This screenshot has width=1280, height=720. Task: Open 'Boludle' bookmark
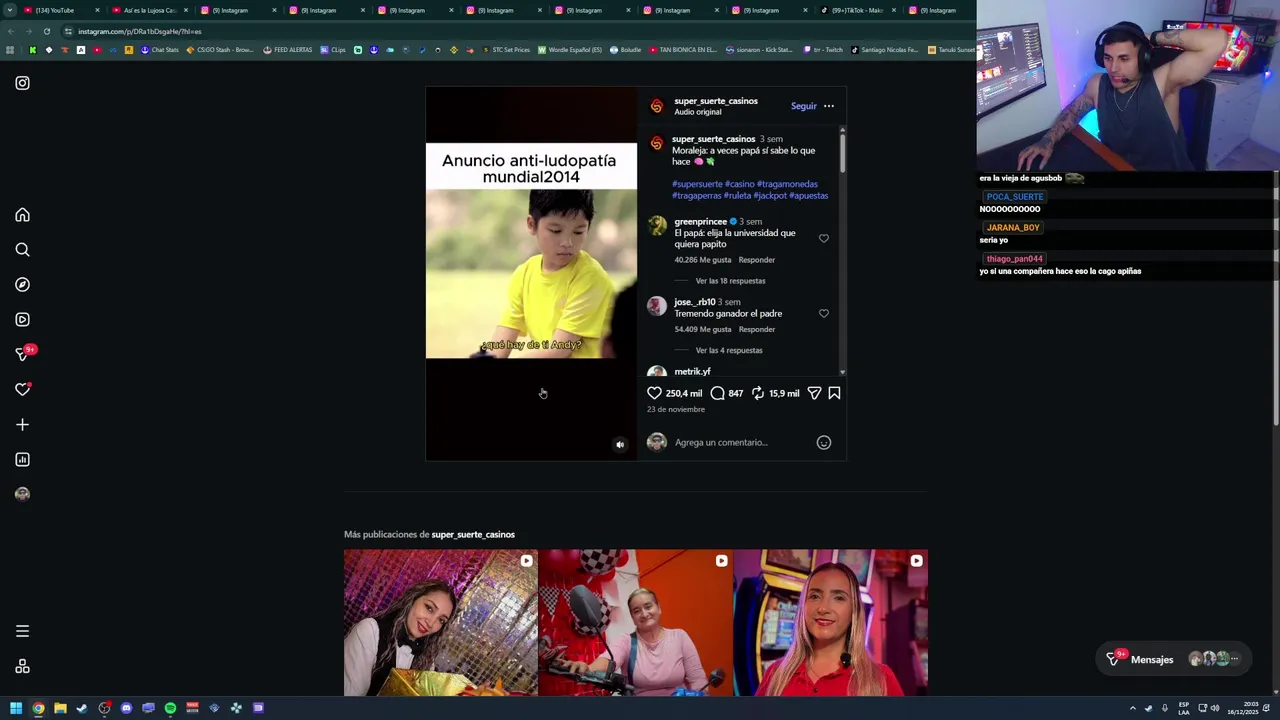point(625,50)
